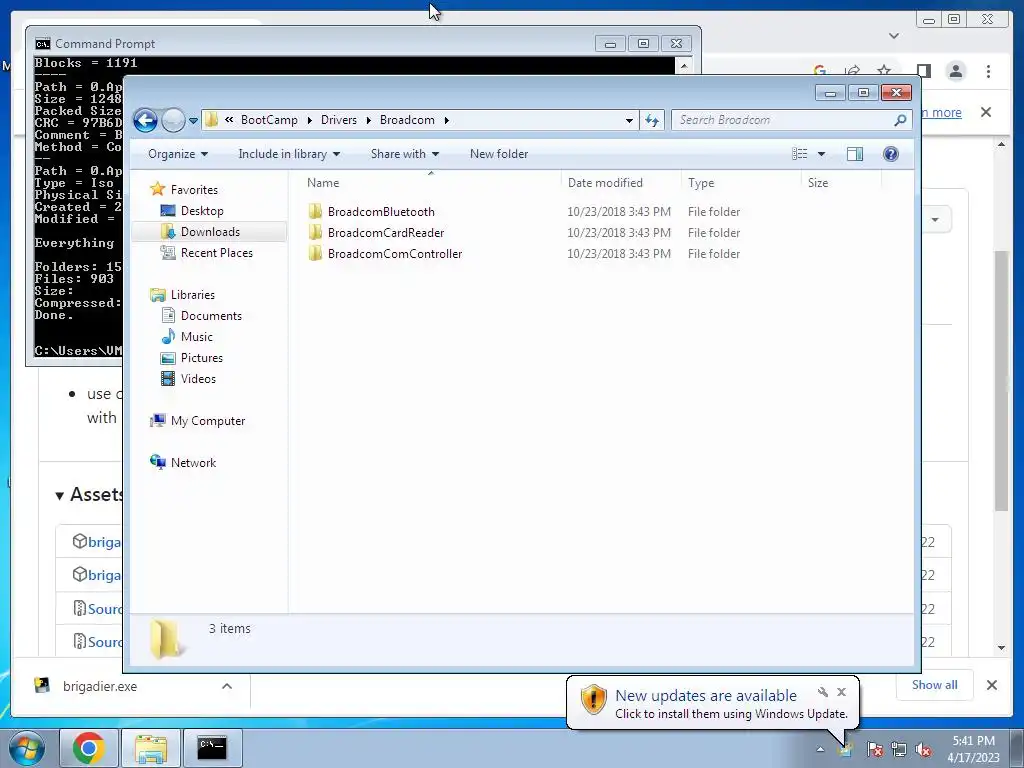Open Desktop in the navigation pane
The width and height of the screenshot is (1024, 768).
pyautogui.click(x=202, y=211)
